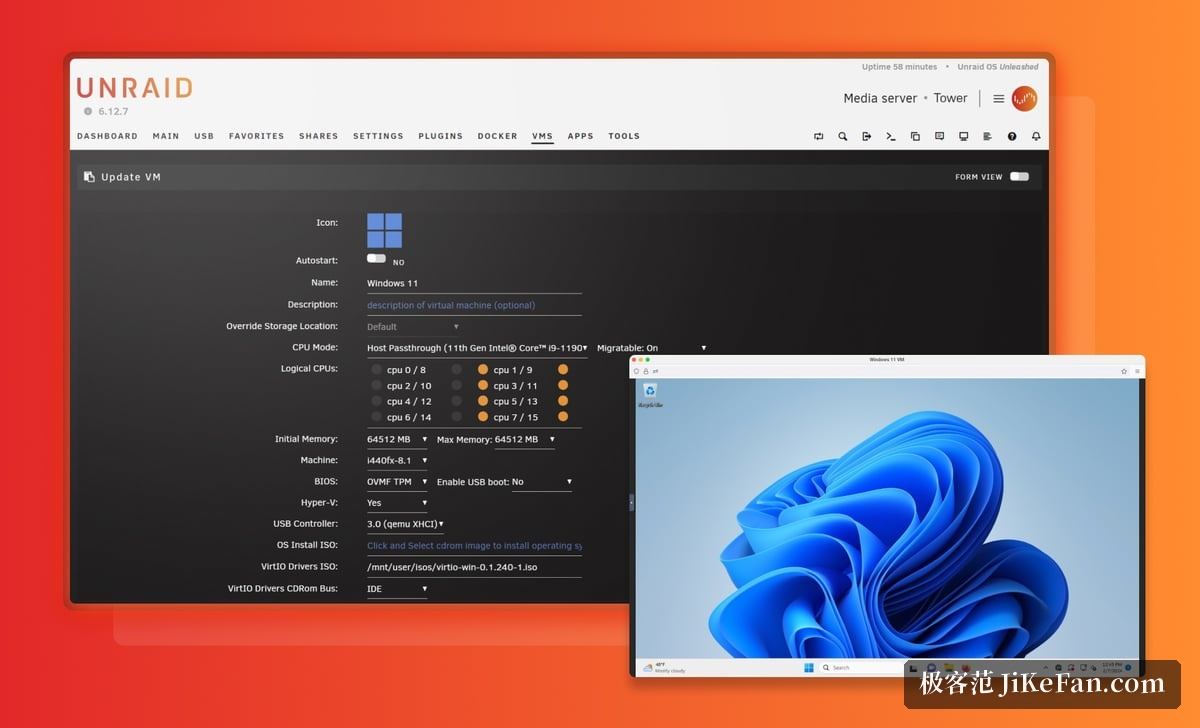Open the Enable USB boot dropdown
Image resolution: width=1200 pixels, height=728 pixels.
point(542,482)
